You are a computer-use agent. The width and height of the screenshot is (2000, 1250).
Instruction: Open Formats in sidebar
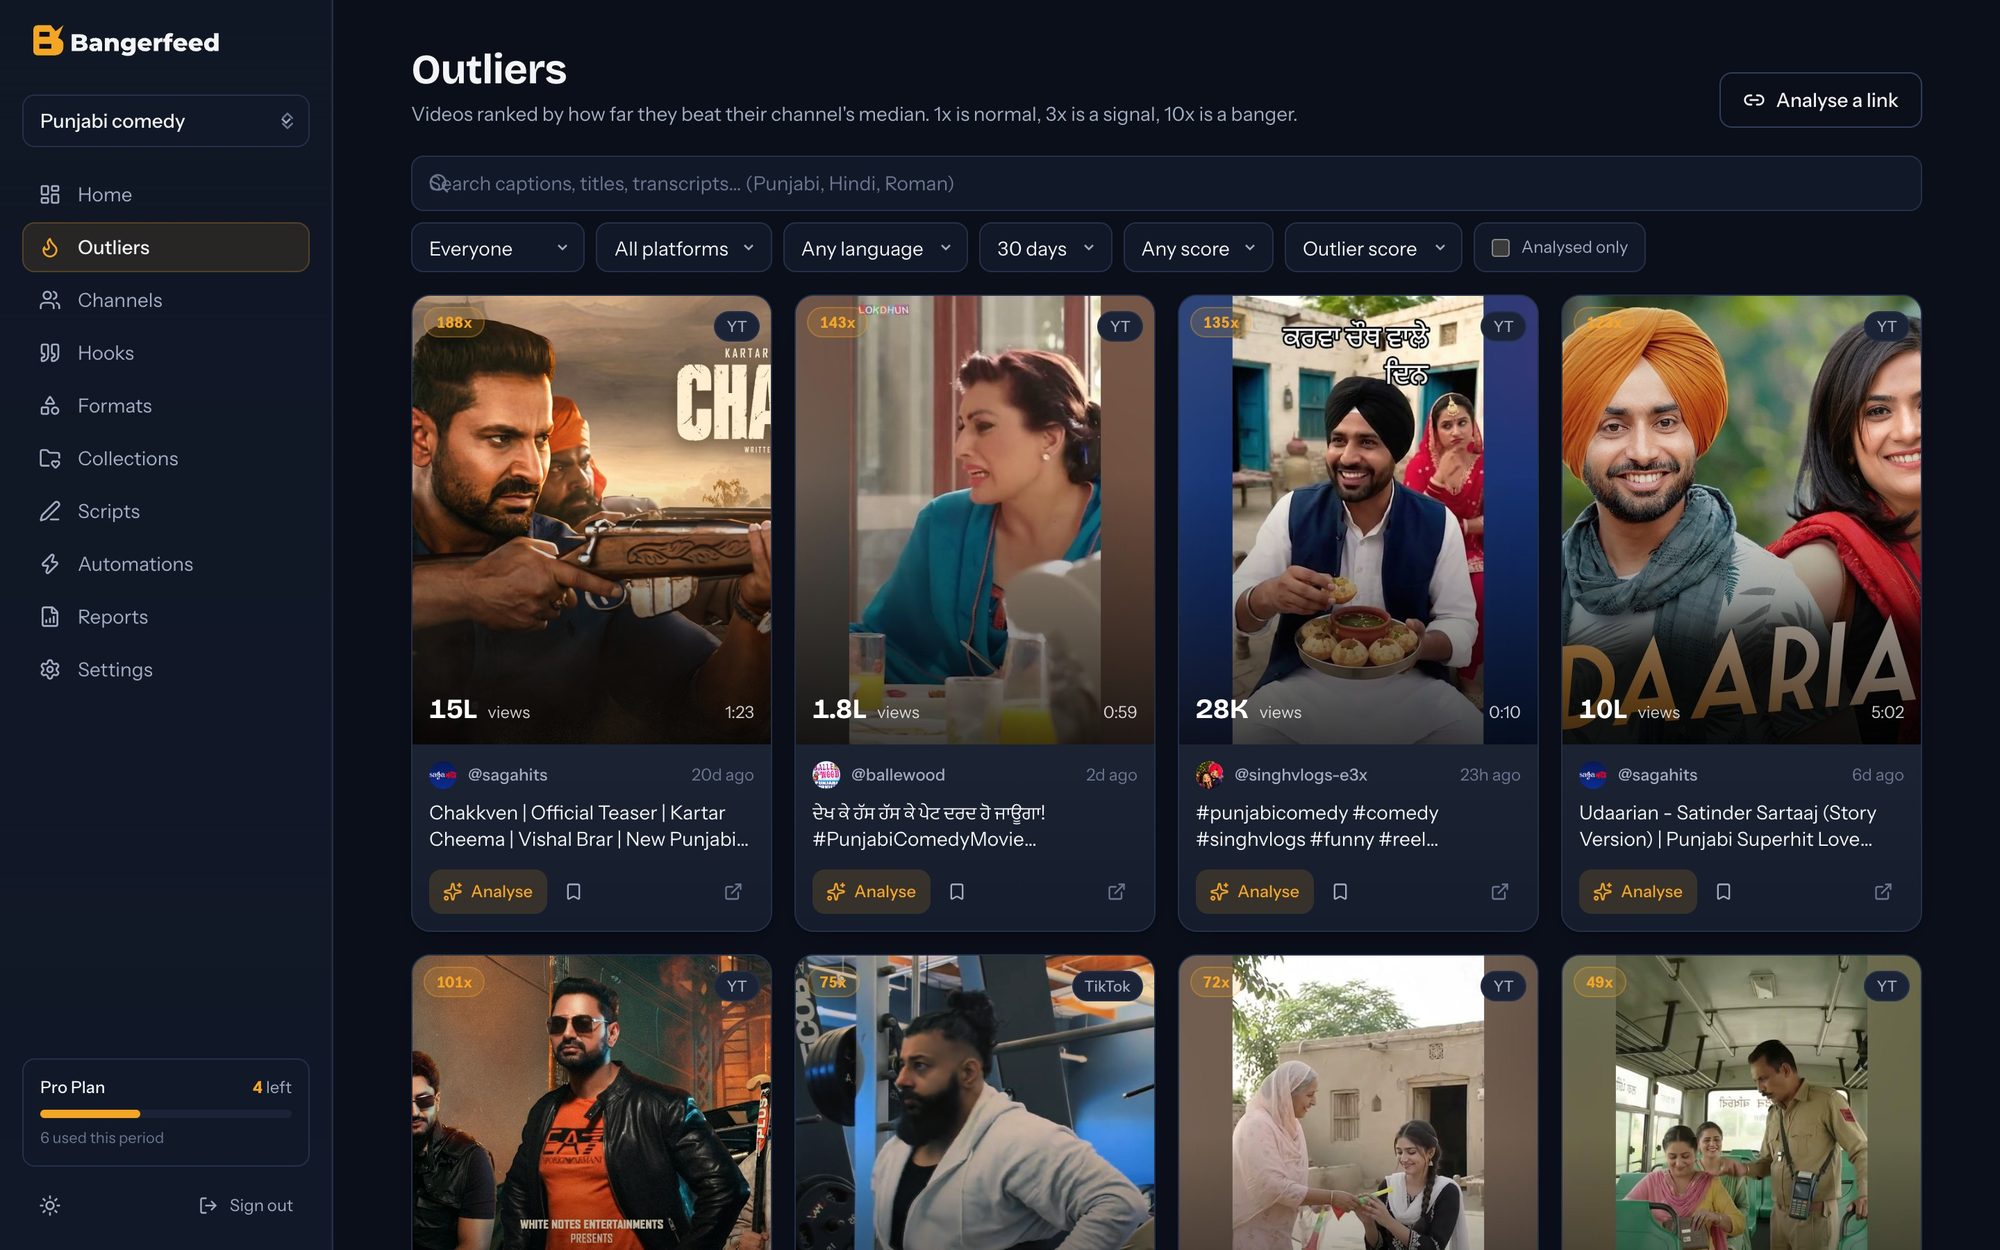(166, 406)
